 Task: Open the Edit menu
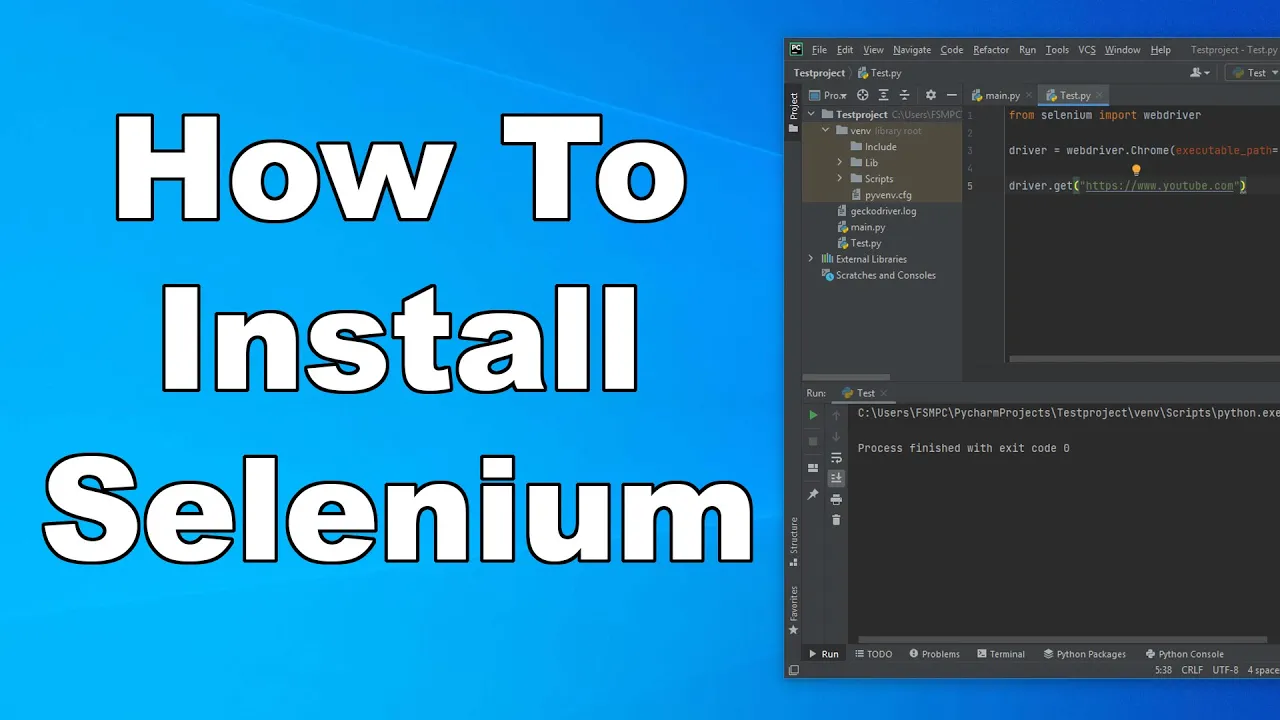pos(845,50)
